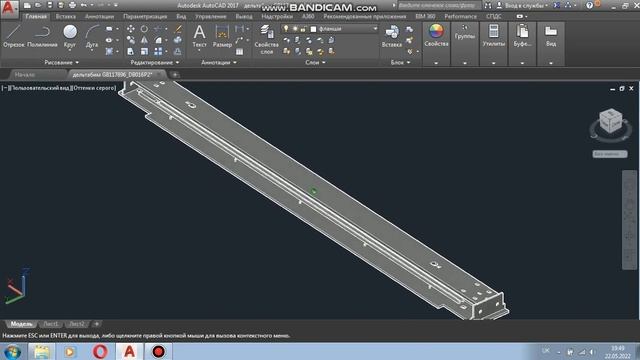Select the Размер (Dimension) tool
This screenshot has height=360, width=640.
pos(222,36)
